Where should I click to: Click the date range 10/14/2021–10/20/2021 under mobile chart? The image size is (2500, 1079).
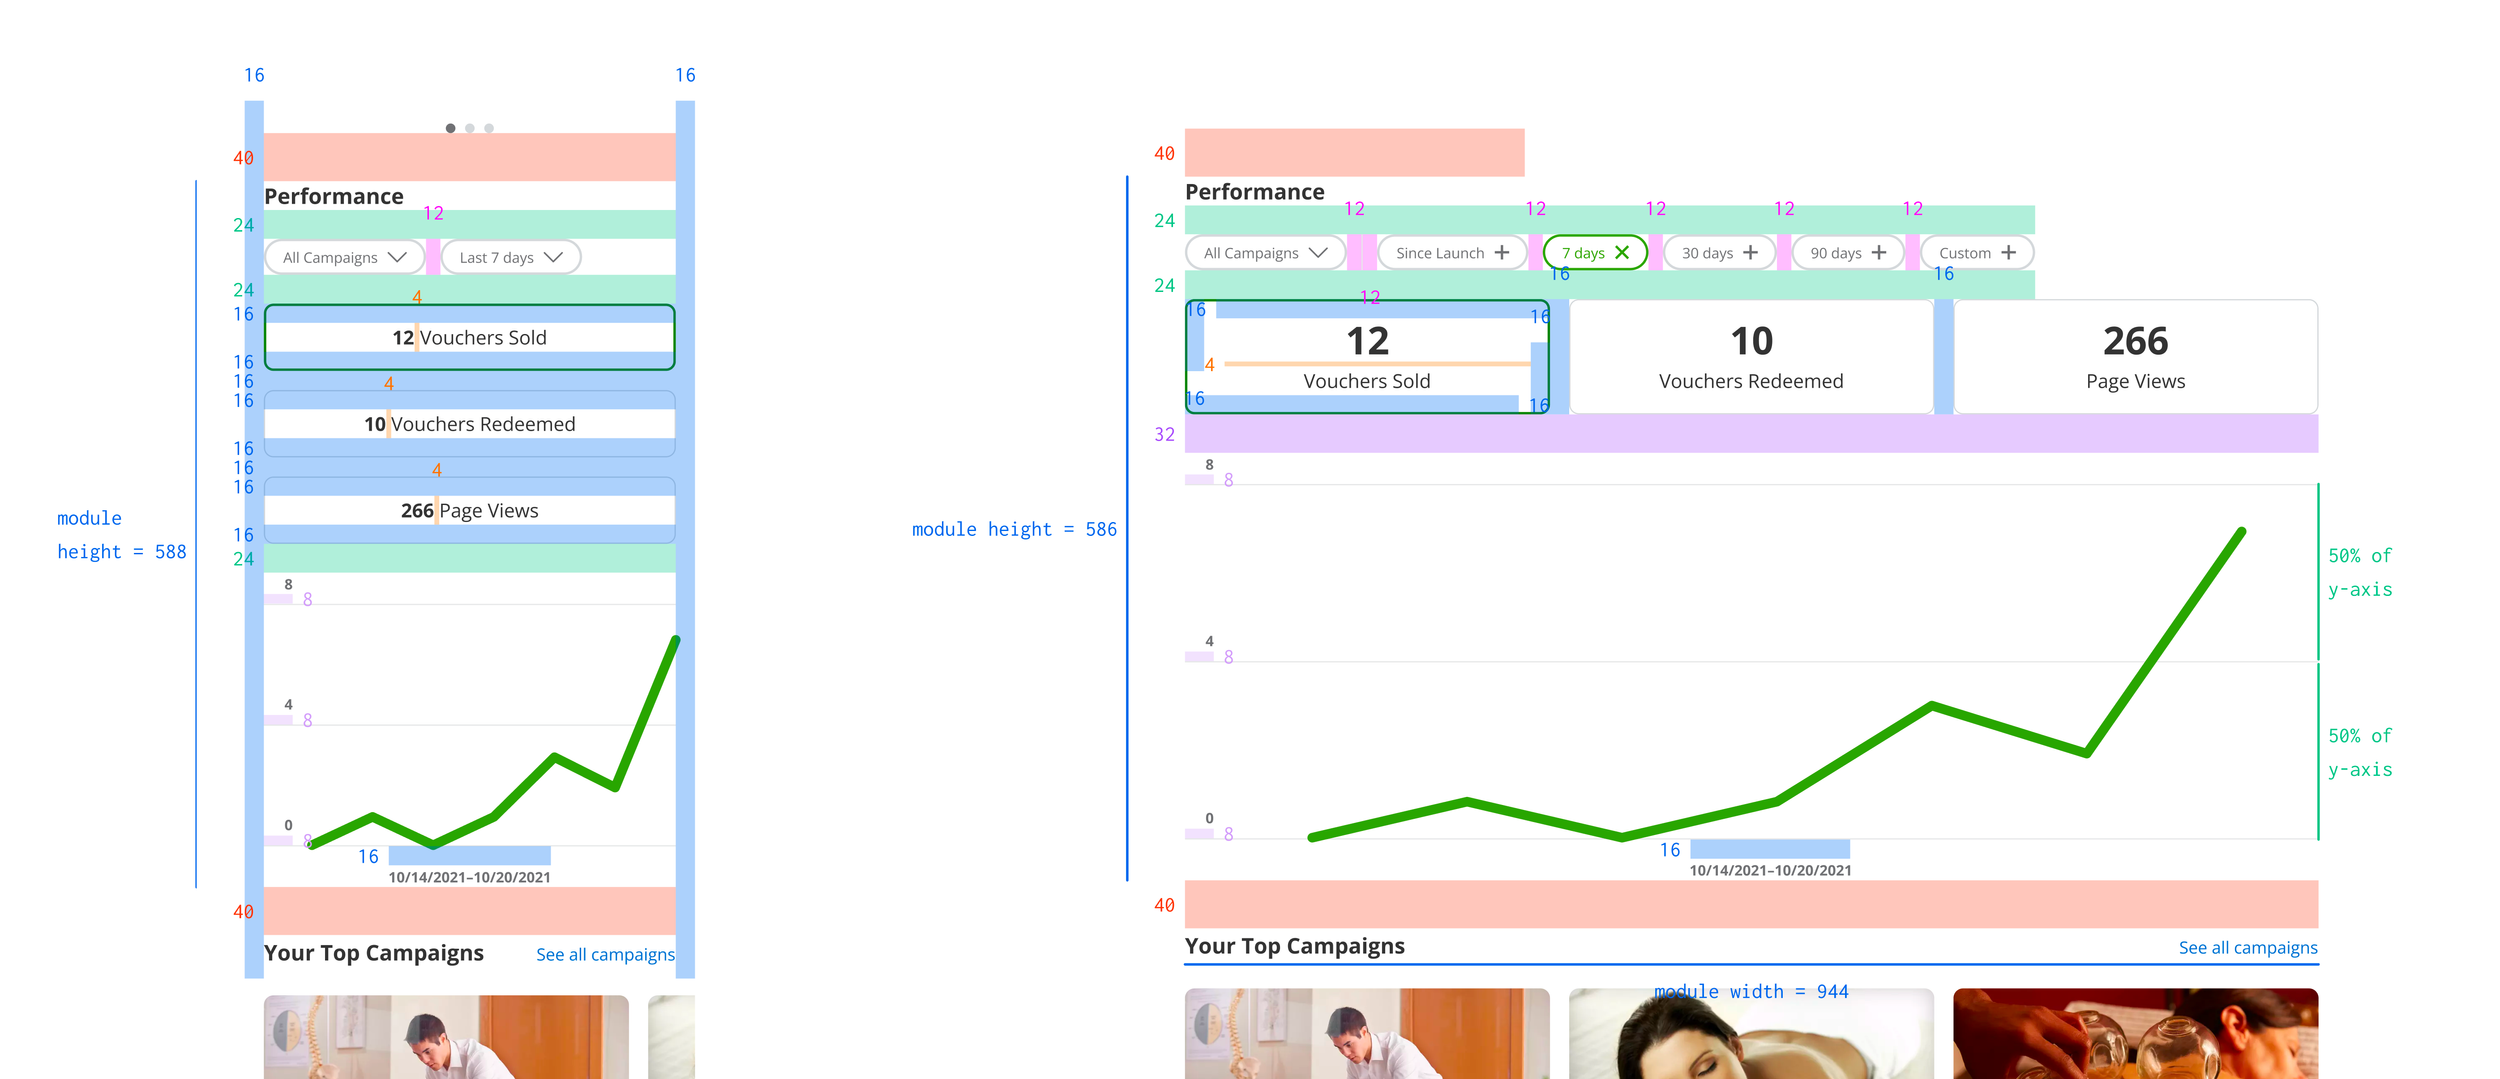click(x=470, y=878)
